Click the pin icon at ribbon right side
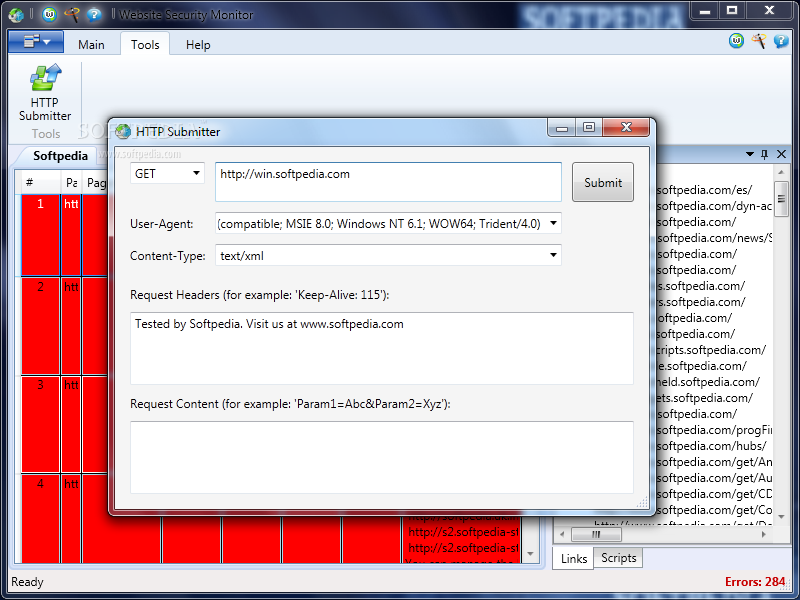The height and width of the screenshot is (600, 800). [x=759, y=41]
